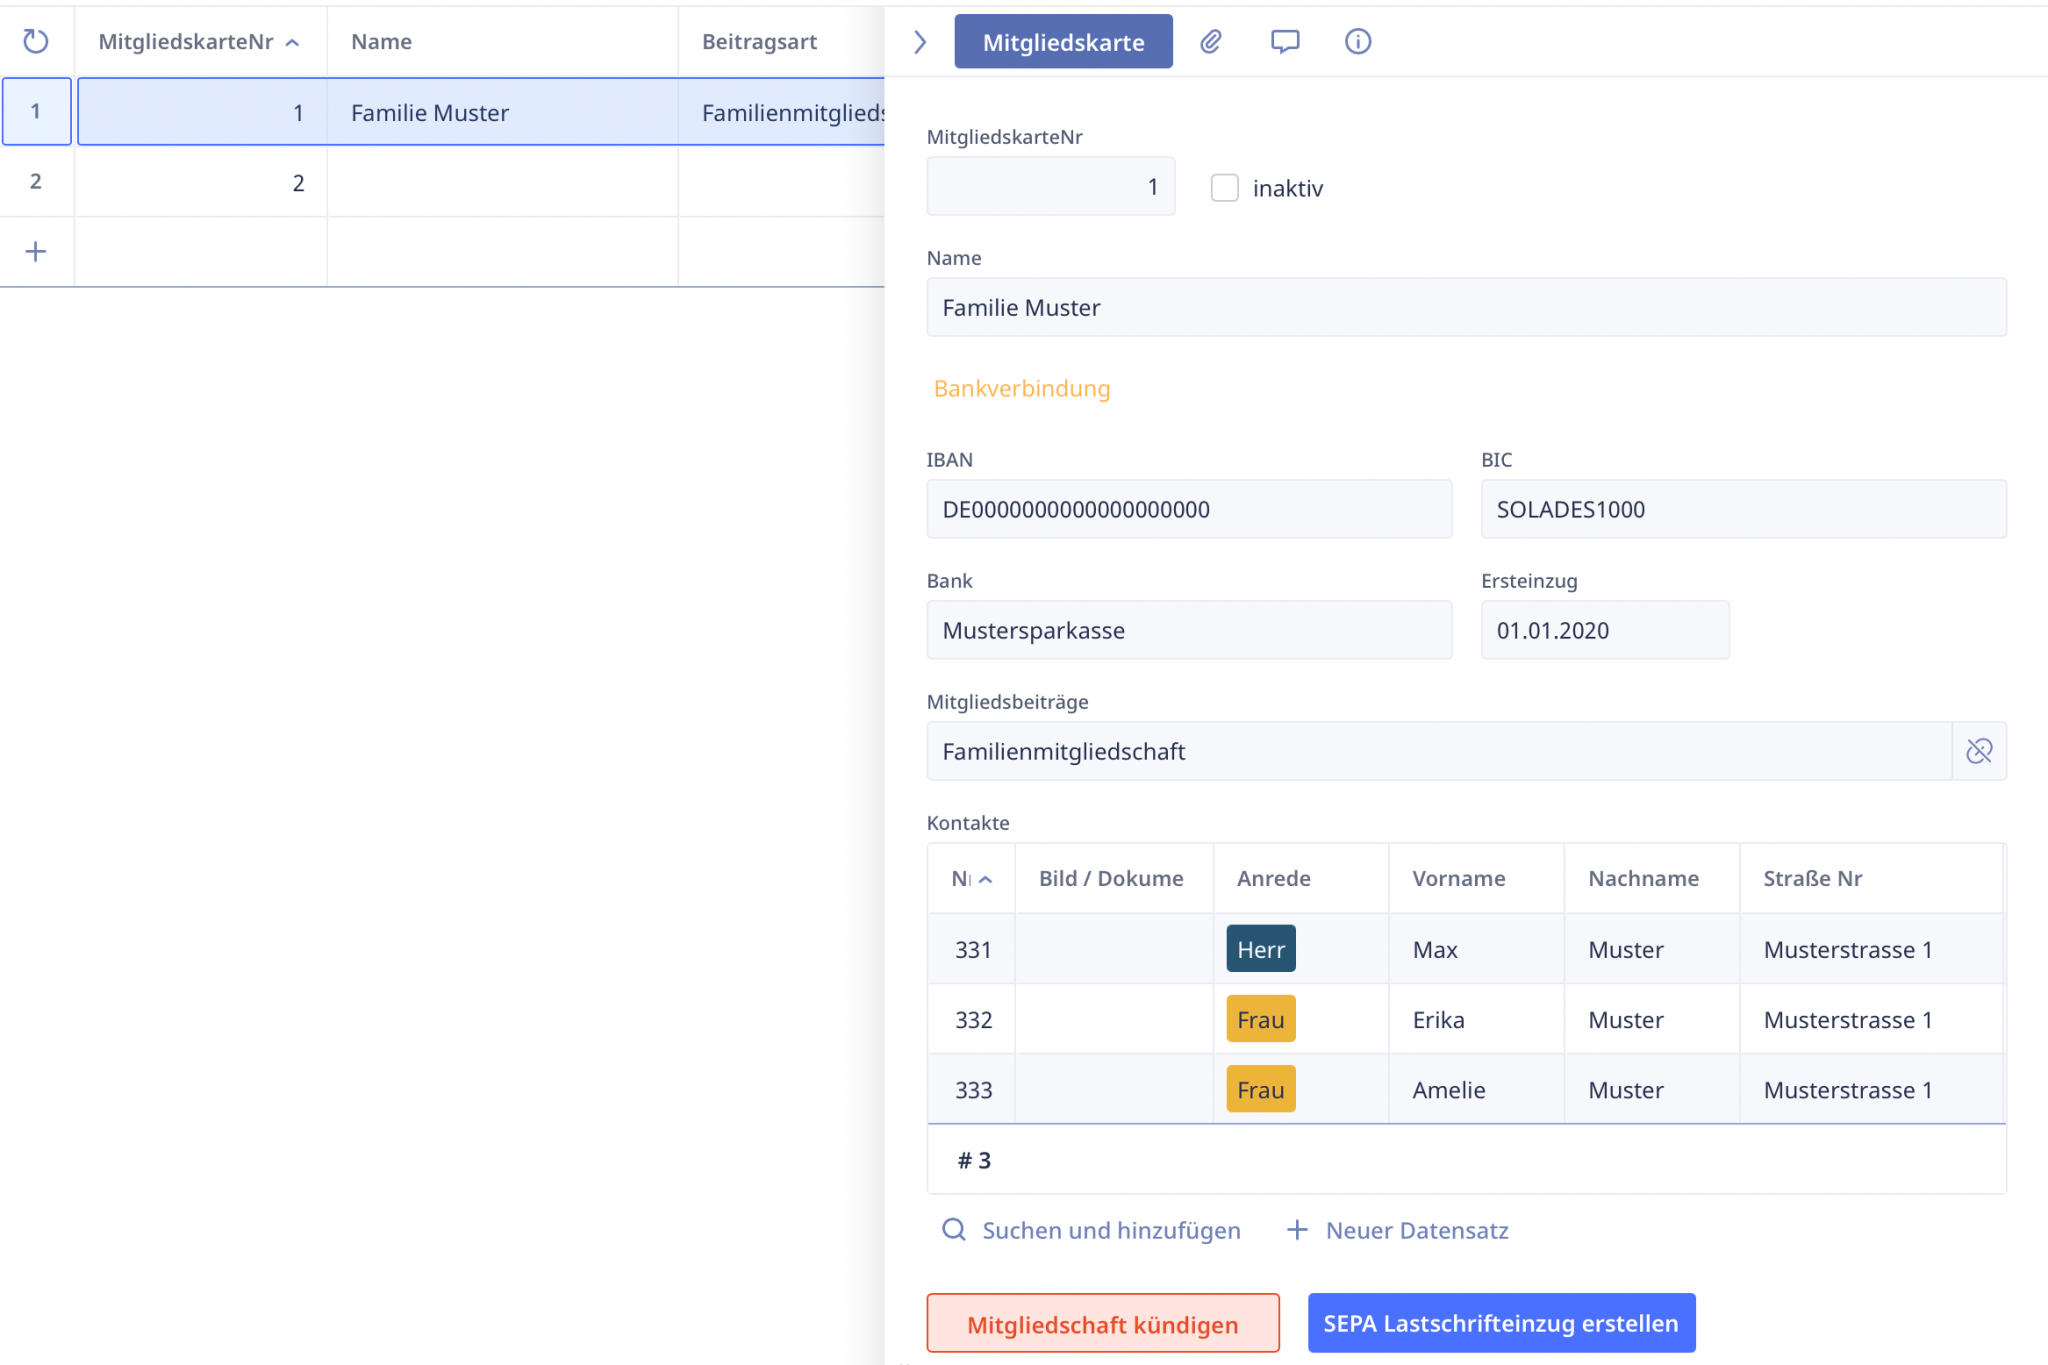Image resolution: width=2048 pixels, height=1365 pixels.
Task: Click the Straße Nr column header
Action: (x=1872, y=878)
